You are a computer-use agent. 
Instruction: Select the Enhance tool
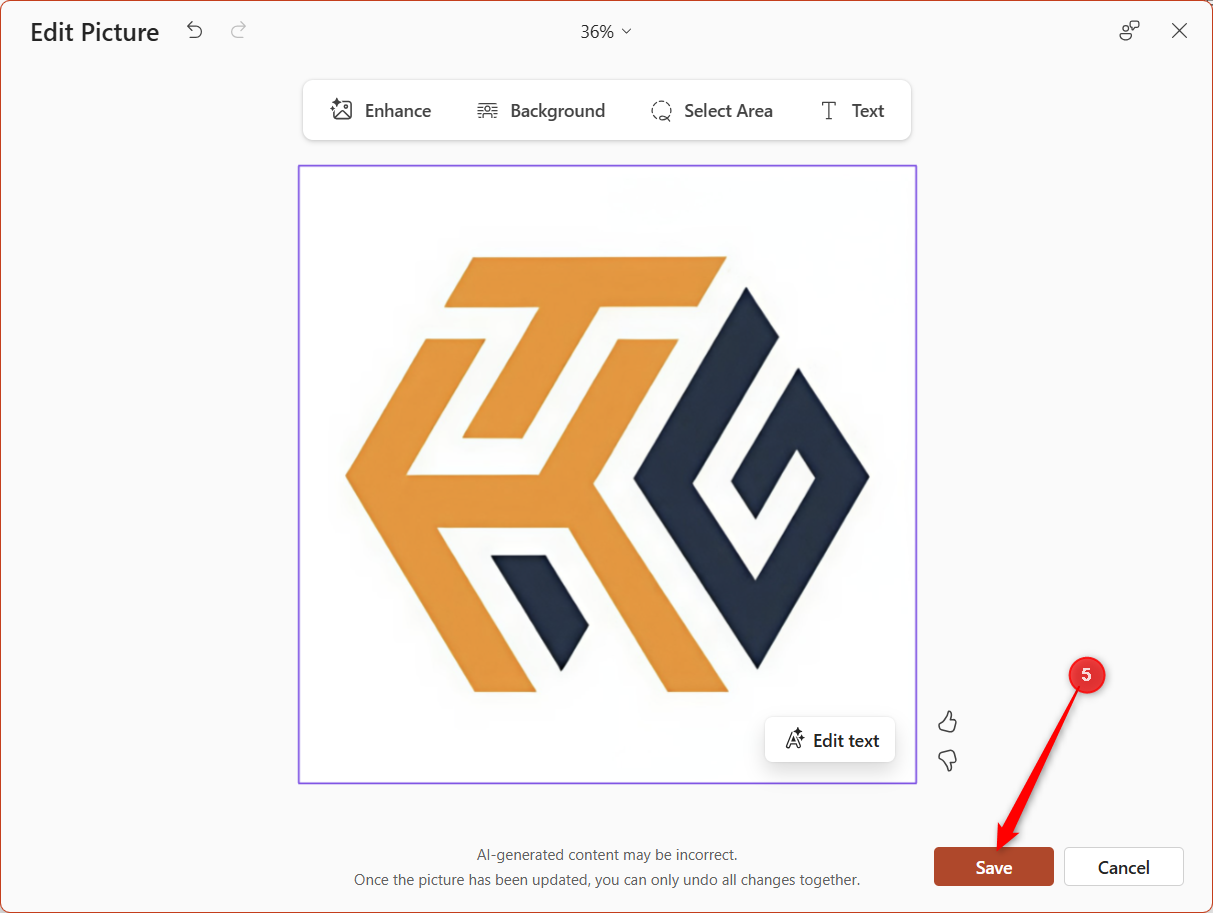pos(381,111)
